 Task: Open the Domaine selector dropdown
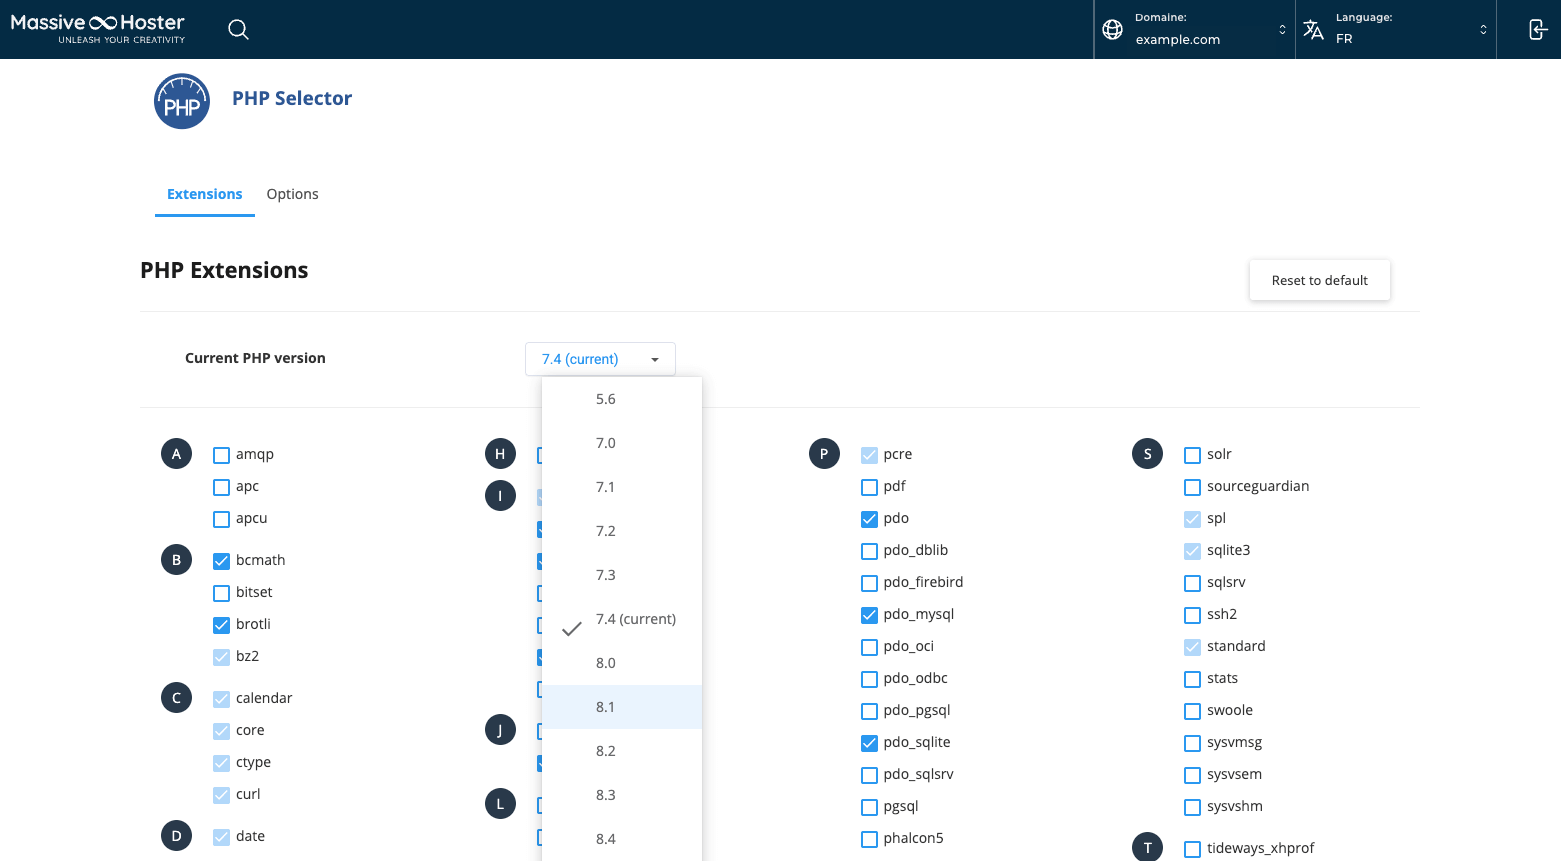point(1195,30)
